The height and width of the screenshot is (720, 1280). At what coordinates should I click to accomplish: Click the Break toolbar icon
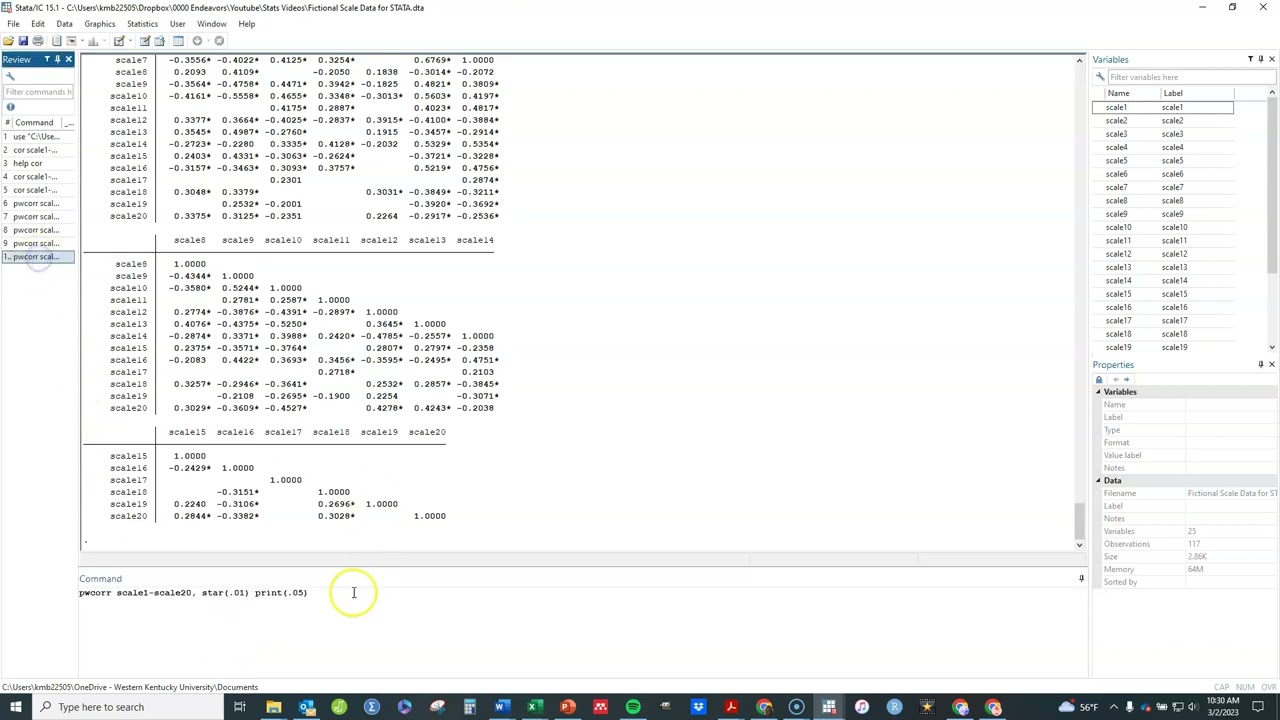pos(219,41)
